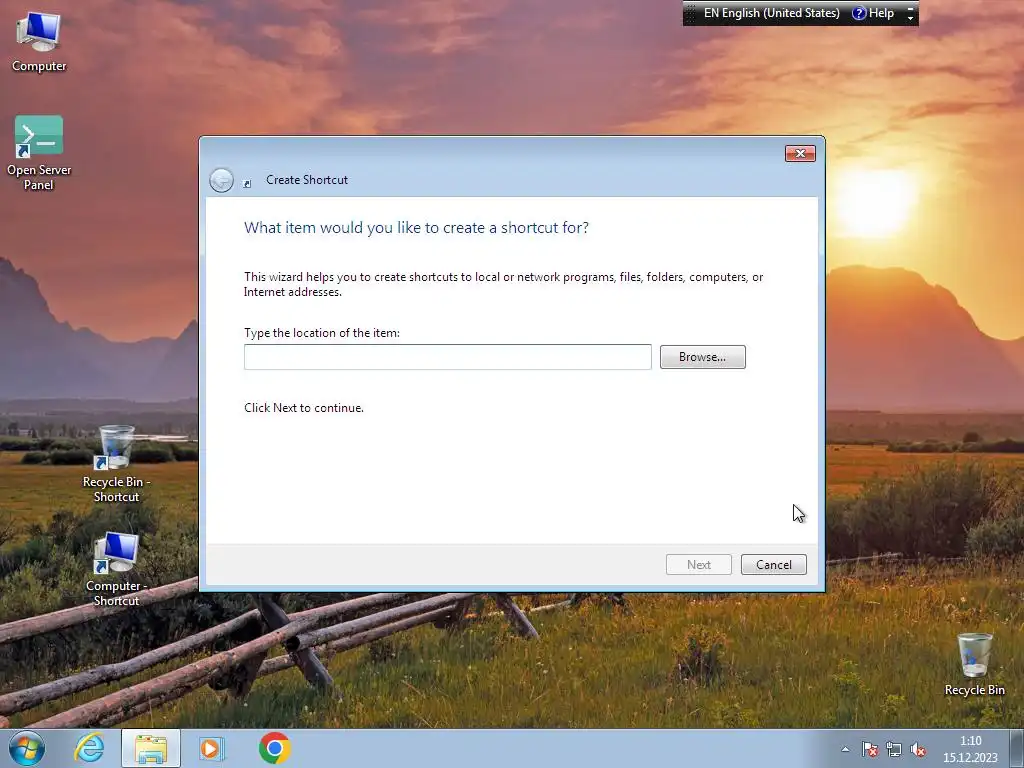The image size is (1024, 768).
Task: Select the Recycle Bin - Shortcut icon
Action: (116, 464)
